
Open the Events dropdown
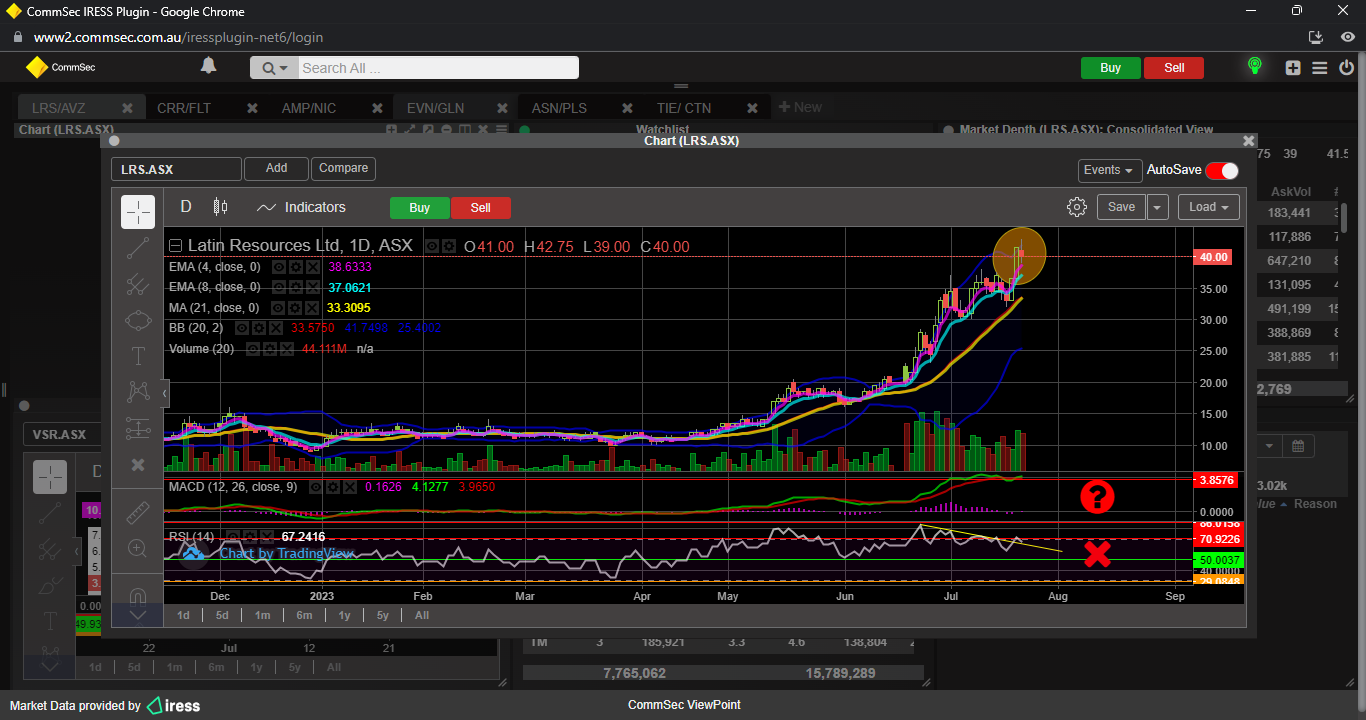click(1109, 171)
